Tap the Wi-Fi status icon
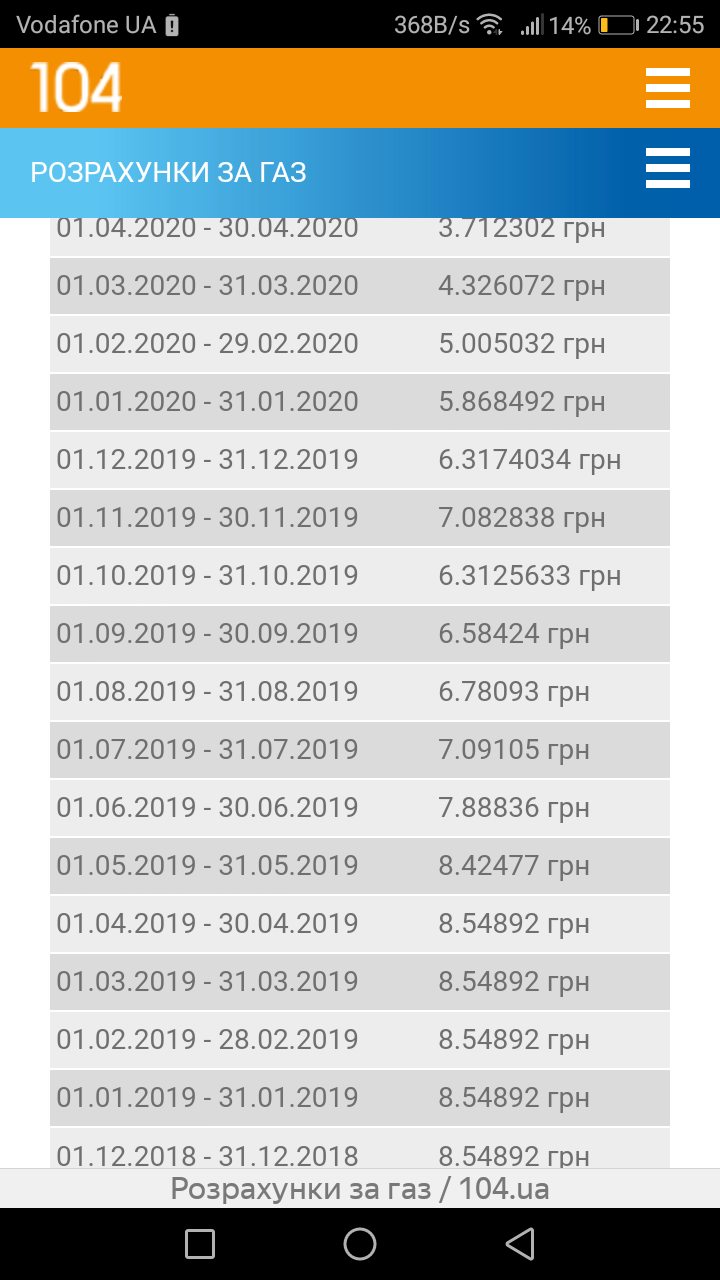Viewport: 720px width, 1280px height. [490, 25]
